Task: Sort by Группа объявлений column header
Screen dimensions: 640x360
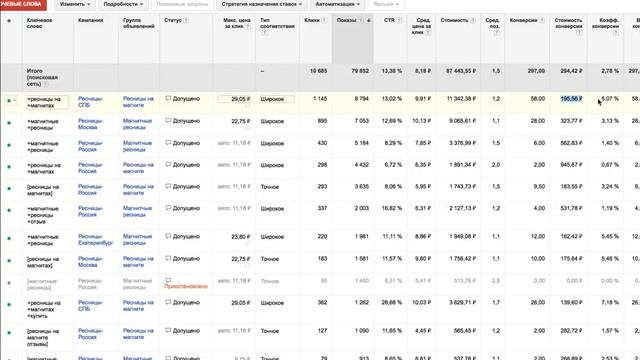Action: (x=138, y=23)
